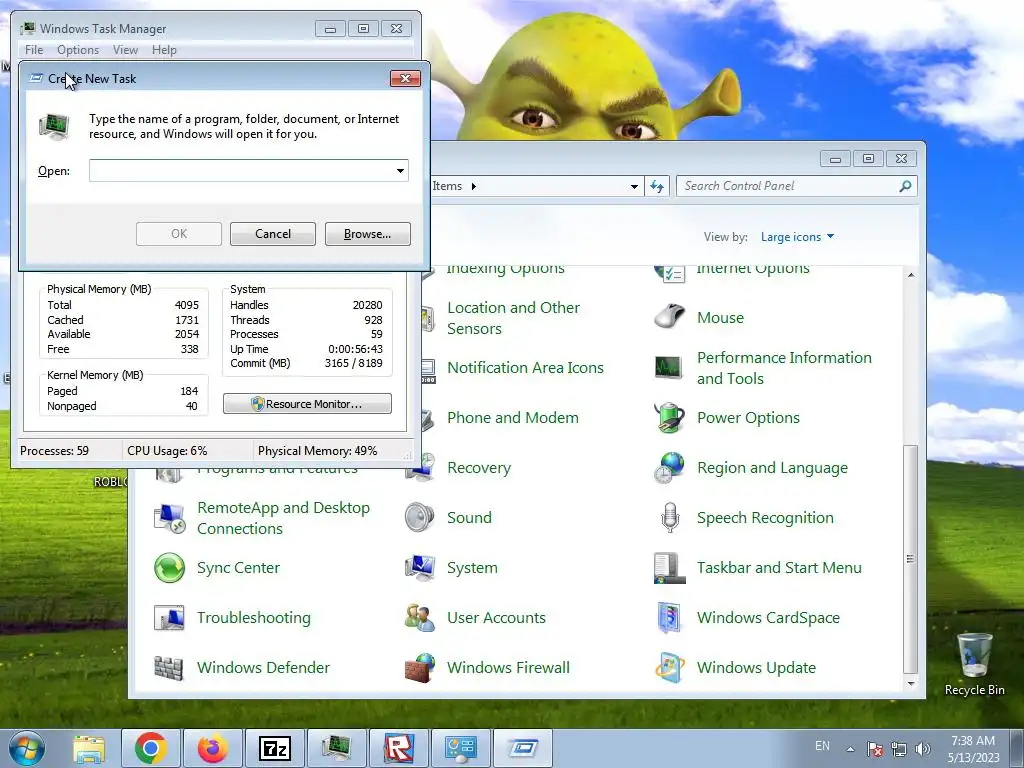Open the Sound speaker icon

[x=419, y=518]
